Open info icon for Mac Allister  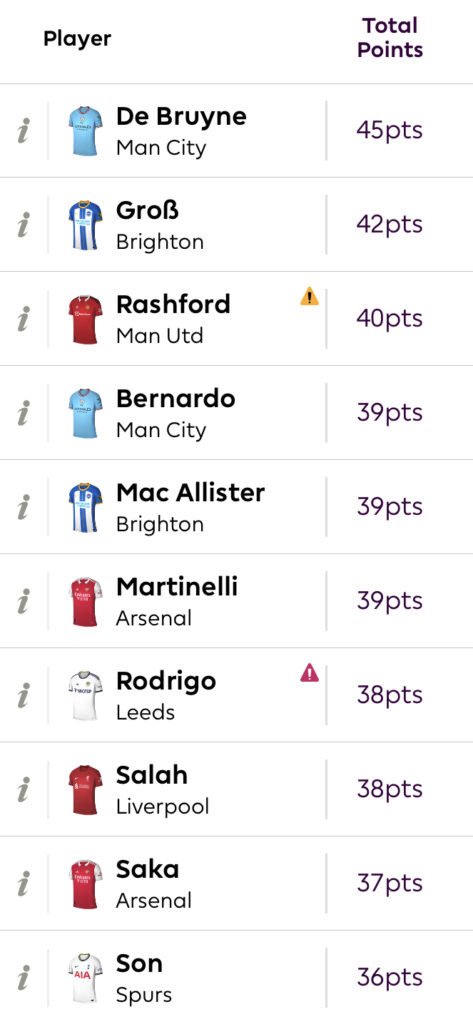24,507
